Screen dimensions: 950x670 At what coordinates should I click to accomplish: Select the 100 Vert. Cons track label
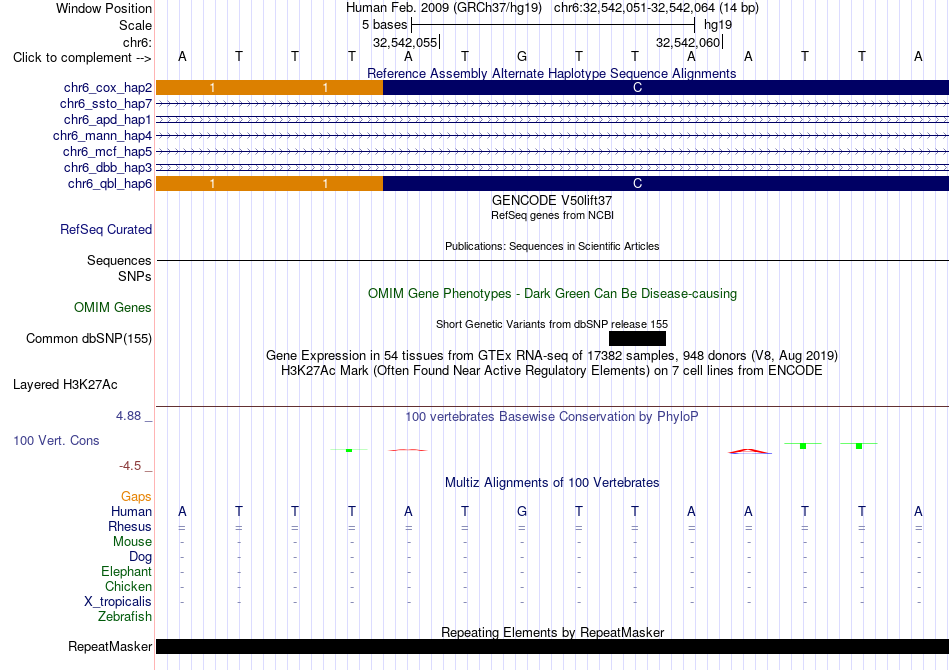[56, 440]
